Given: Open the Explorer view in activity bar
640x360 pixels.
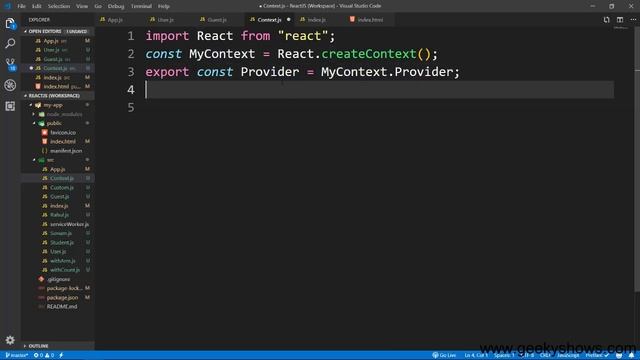Looking at the screenshot, I should coord(10,24).
